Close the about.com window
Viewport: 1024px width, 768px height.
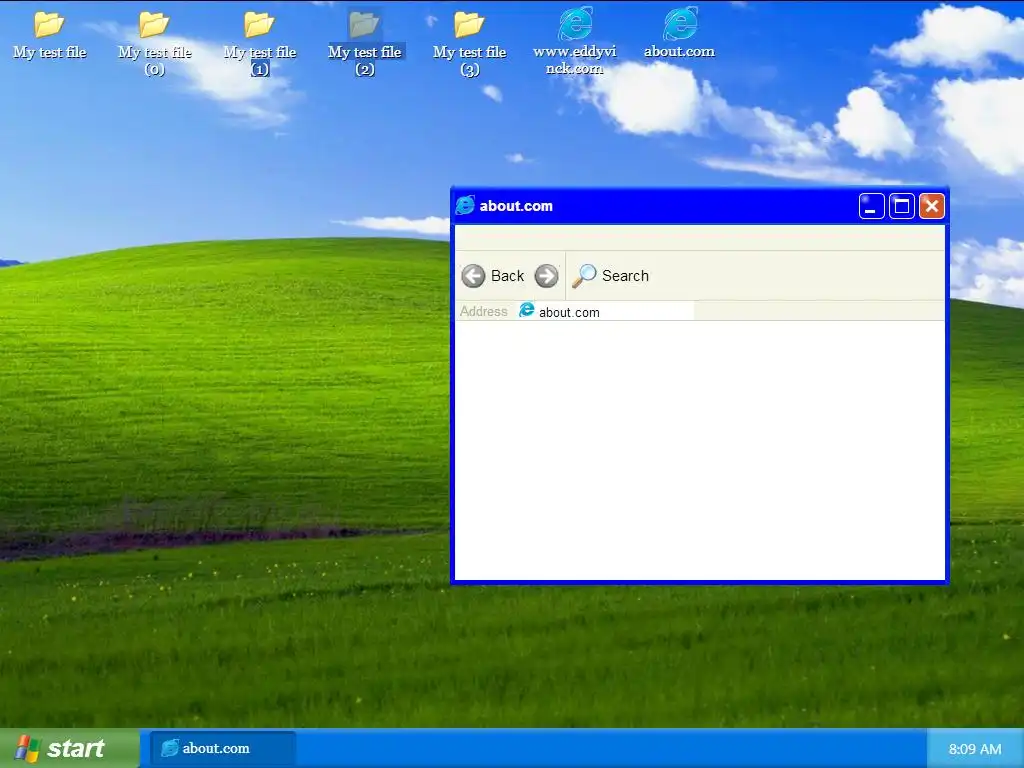[x=932, y=206]
